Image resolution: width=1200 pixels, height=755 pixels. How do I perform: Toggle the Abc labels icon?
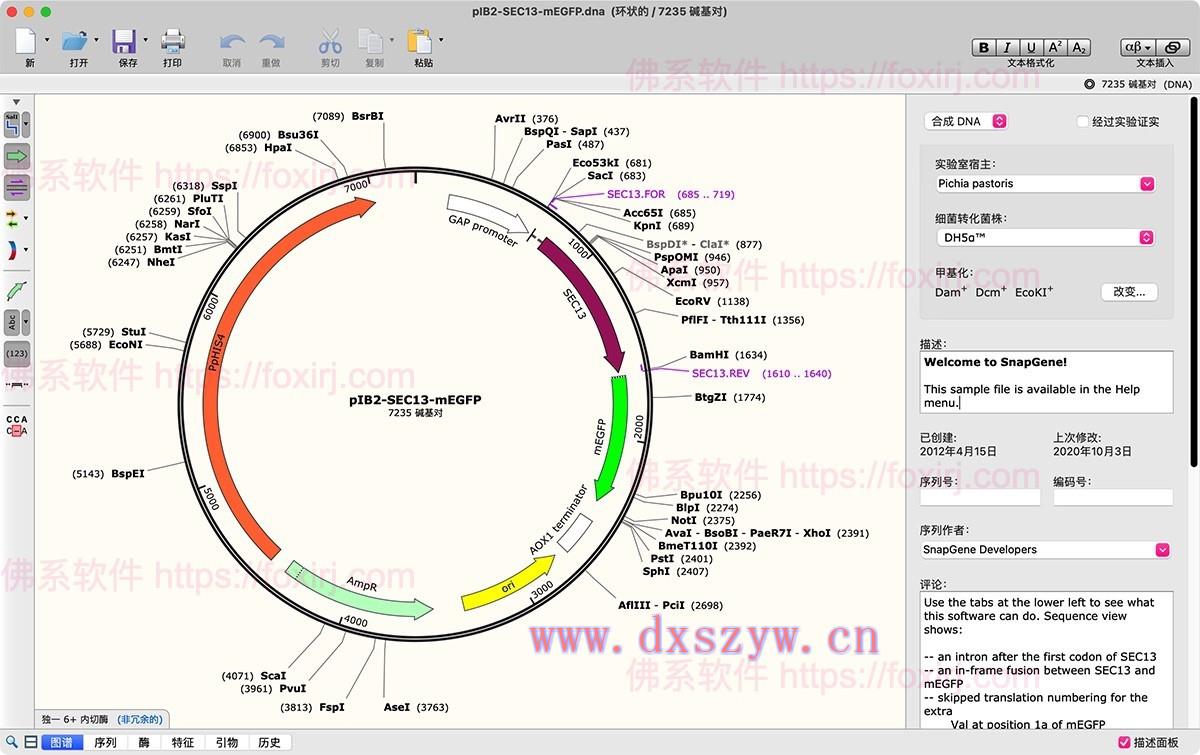click(x=13, y=322)
